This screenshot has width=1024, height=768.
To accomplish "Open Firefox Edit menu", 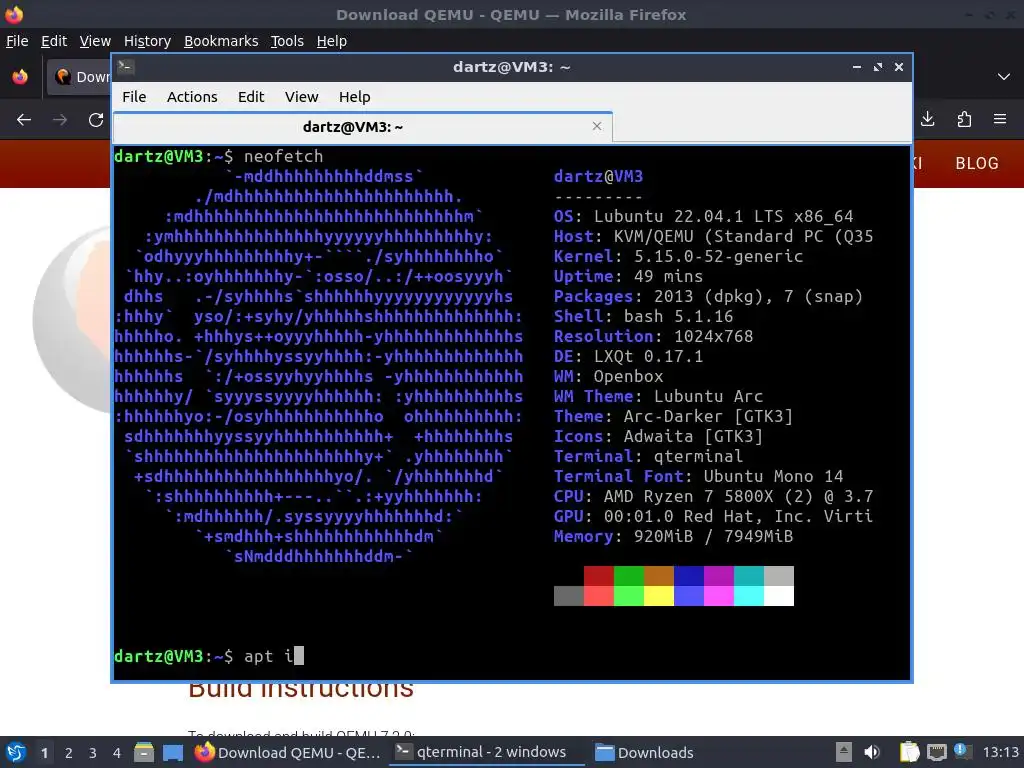I will [x=54, y=41].
